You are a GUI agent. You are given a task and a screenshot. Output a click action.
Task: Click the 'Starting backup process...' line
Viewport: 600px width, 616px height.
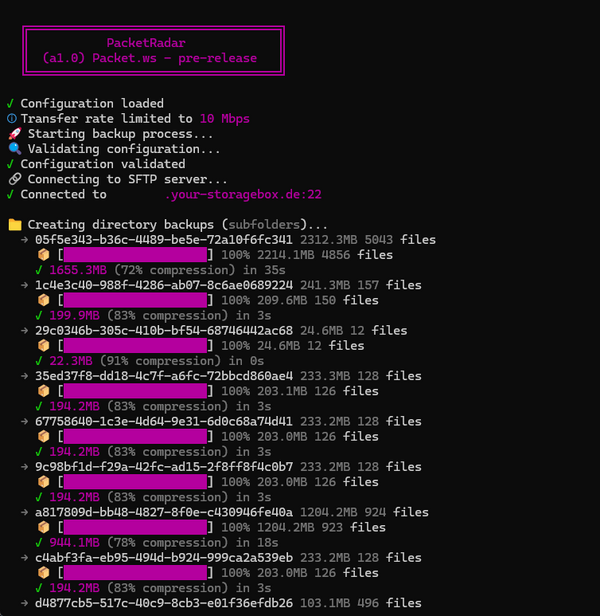point(121,134)
